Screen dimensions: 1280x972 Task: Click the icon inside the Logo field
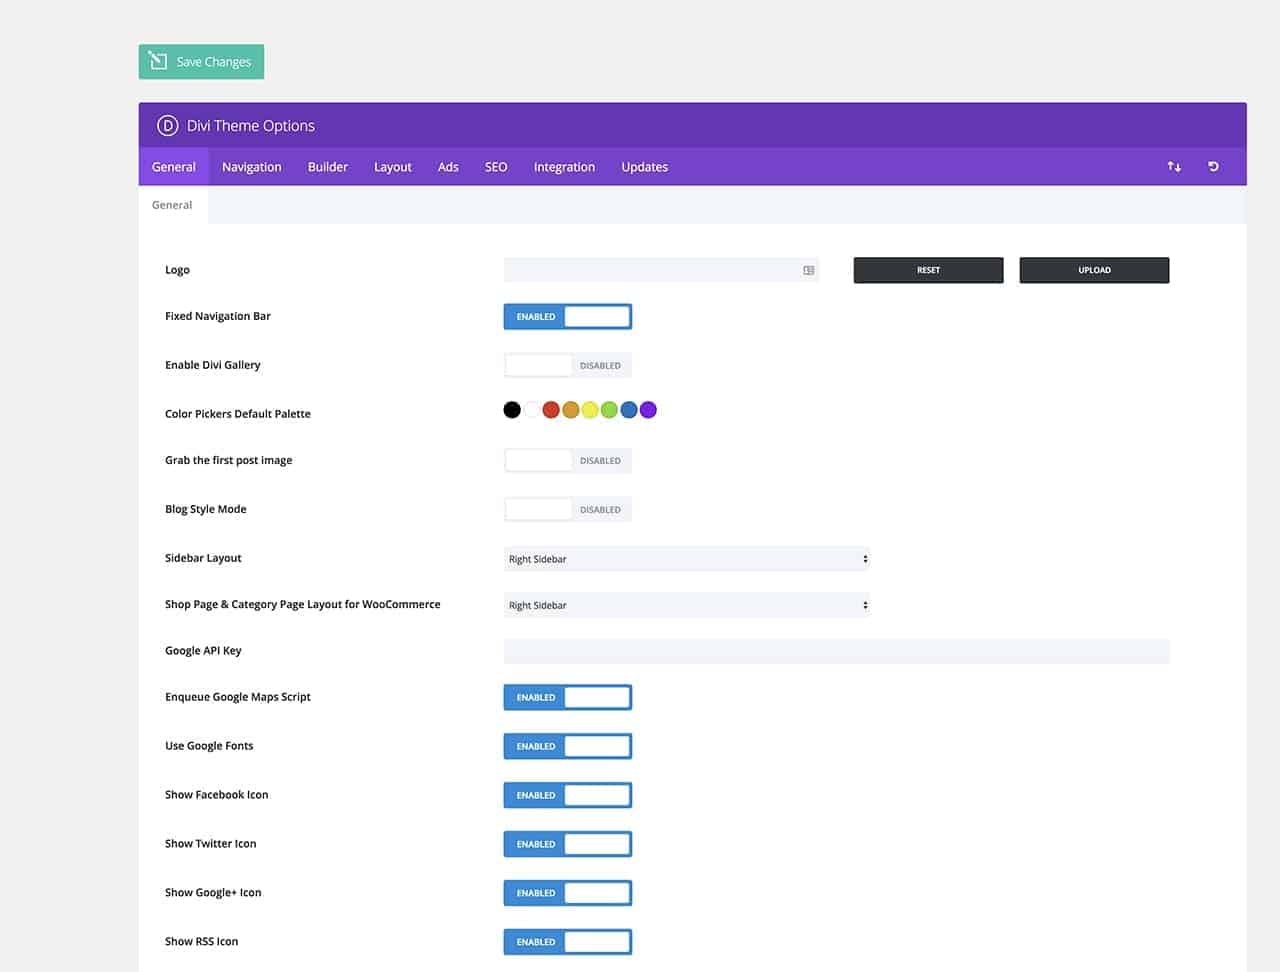click(809, 270)
